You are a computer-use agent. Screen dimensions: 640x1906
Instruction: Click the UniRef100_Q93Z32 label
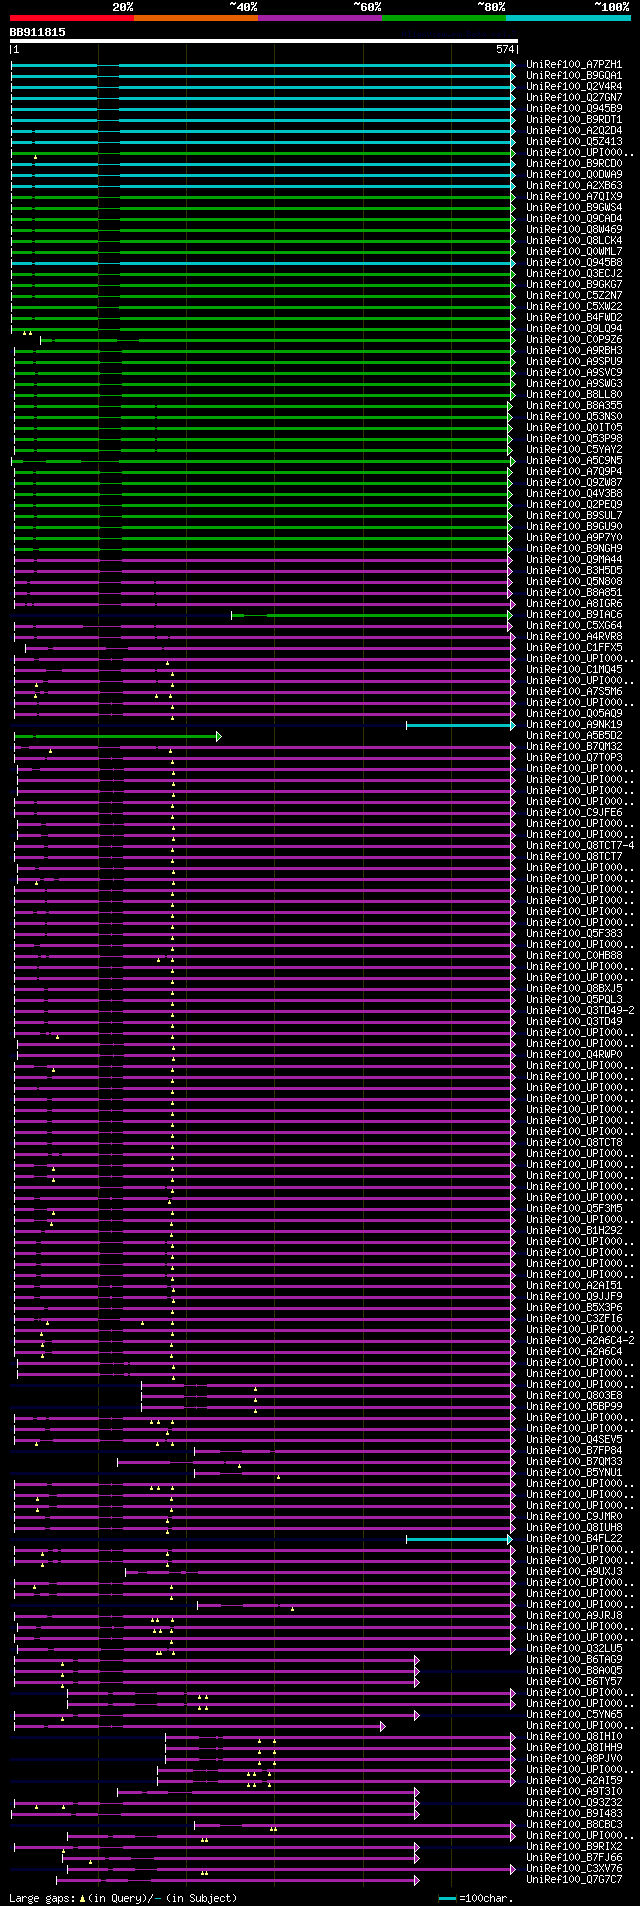tap(574, 1802)
